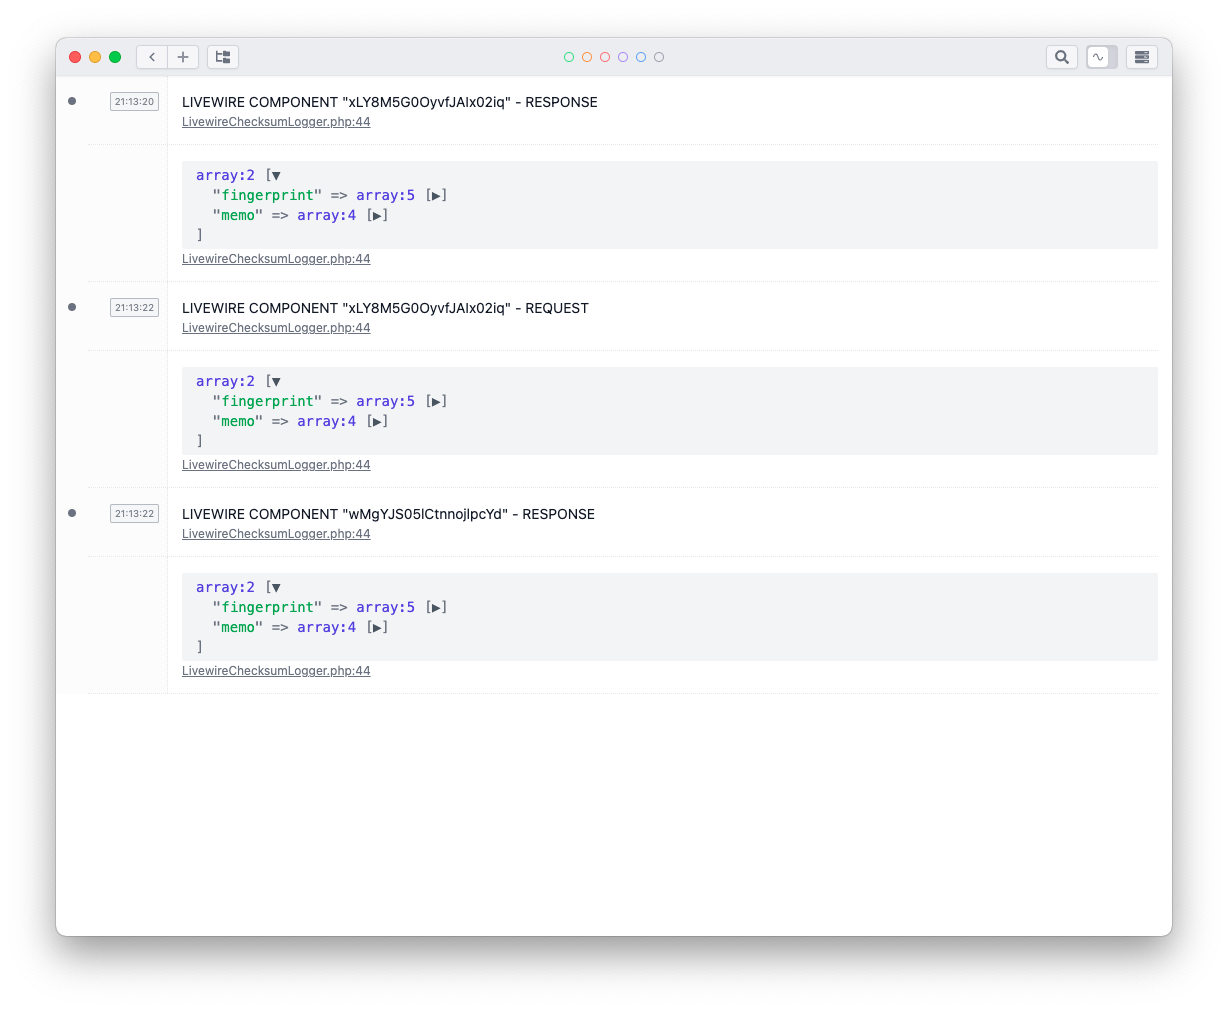Filter by green color circle

(x=569, y=57)
